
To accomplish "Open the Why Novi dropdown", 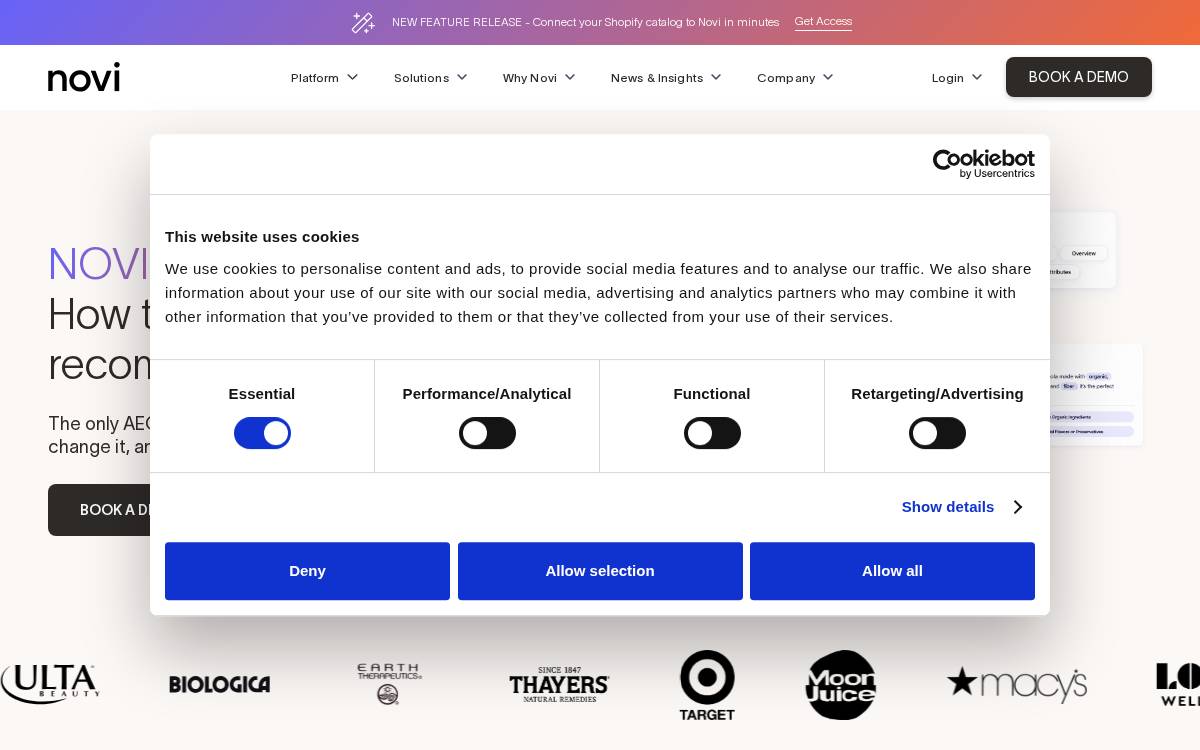I will (x=539, y=77).
